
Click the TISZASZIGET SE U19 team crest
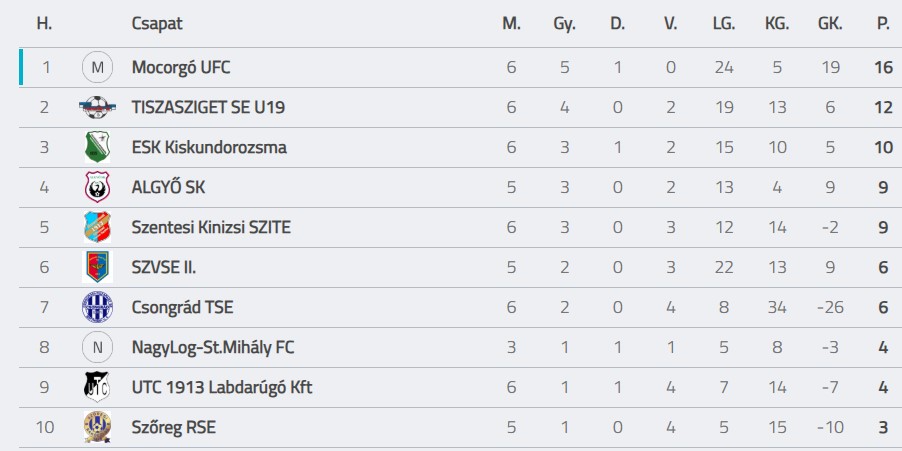pos(97,108)
